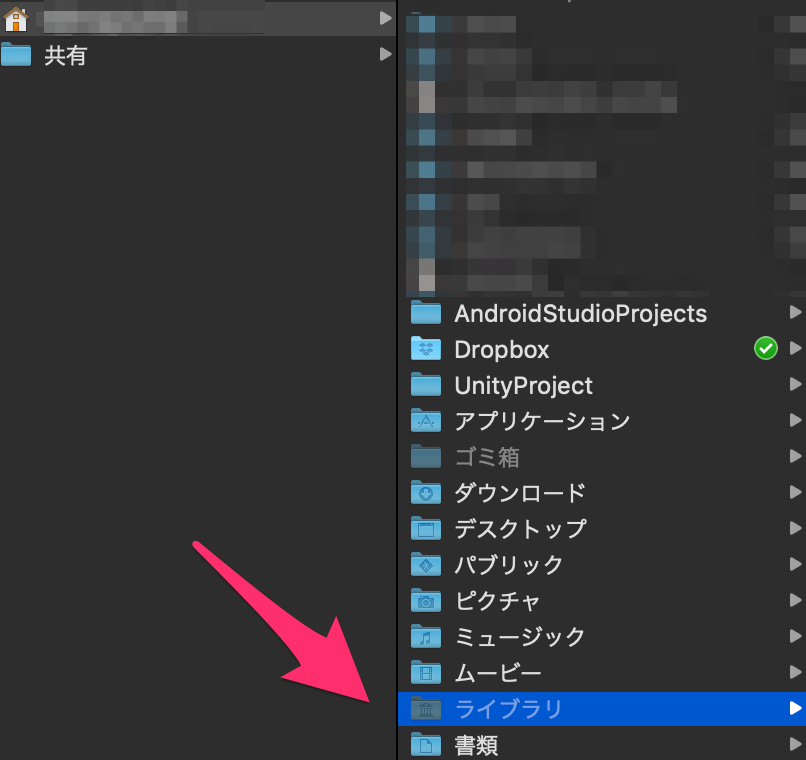This screenshot has height=760, width=806.
Task: Click the Dropbox folder icon
Action: (426, 348)
